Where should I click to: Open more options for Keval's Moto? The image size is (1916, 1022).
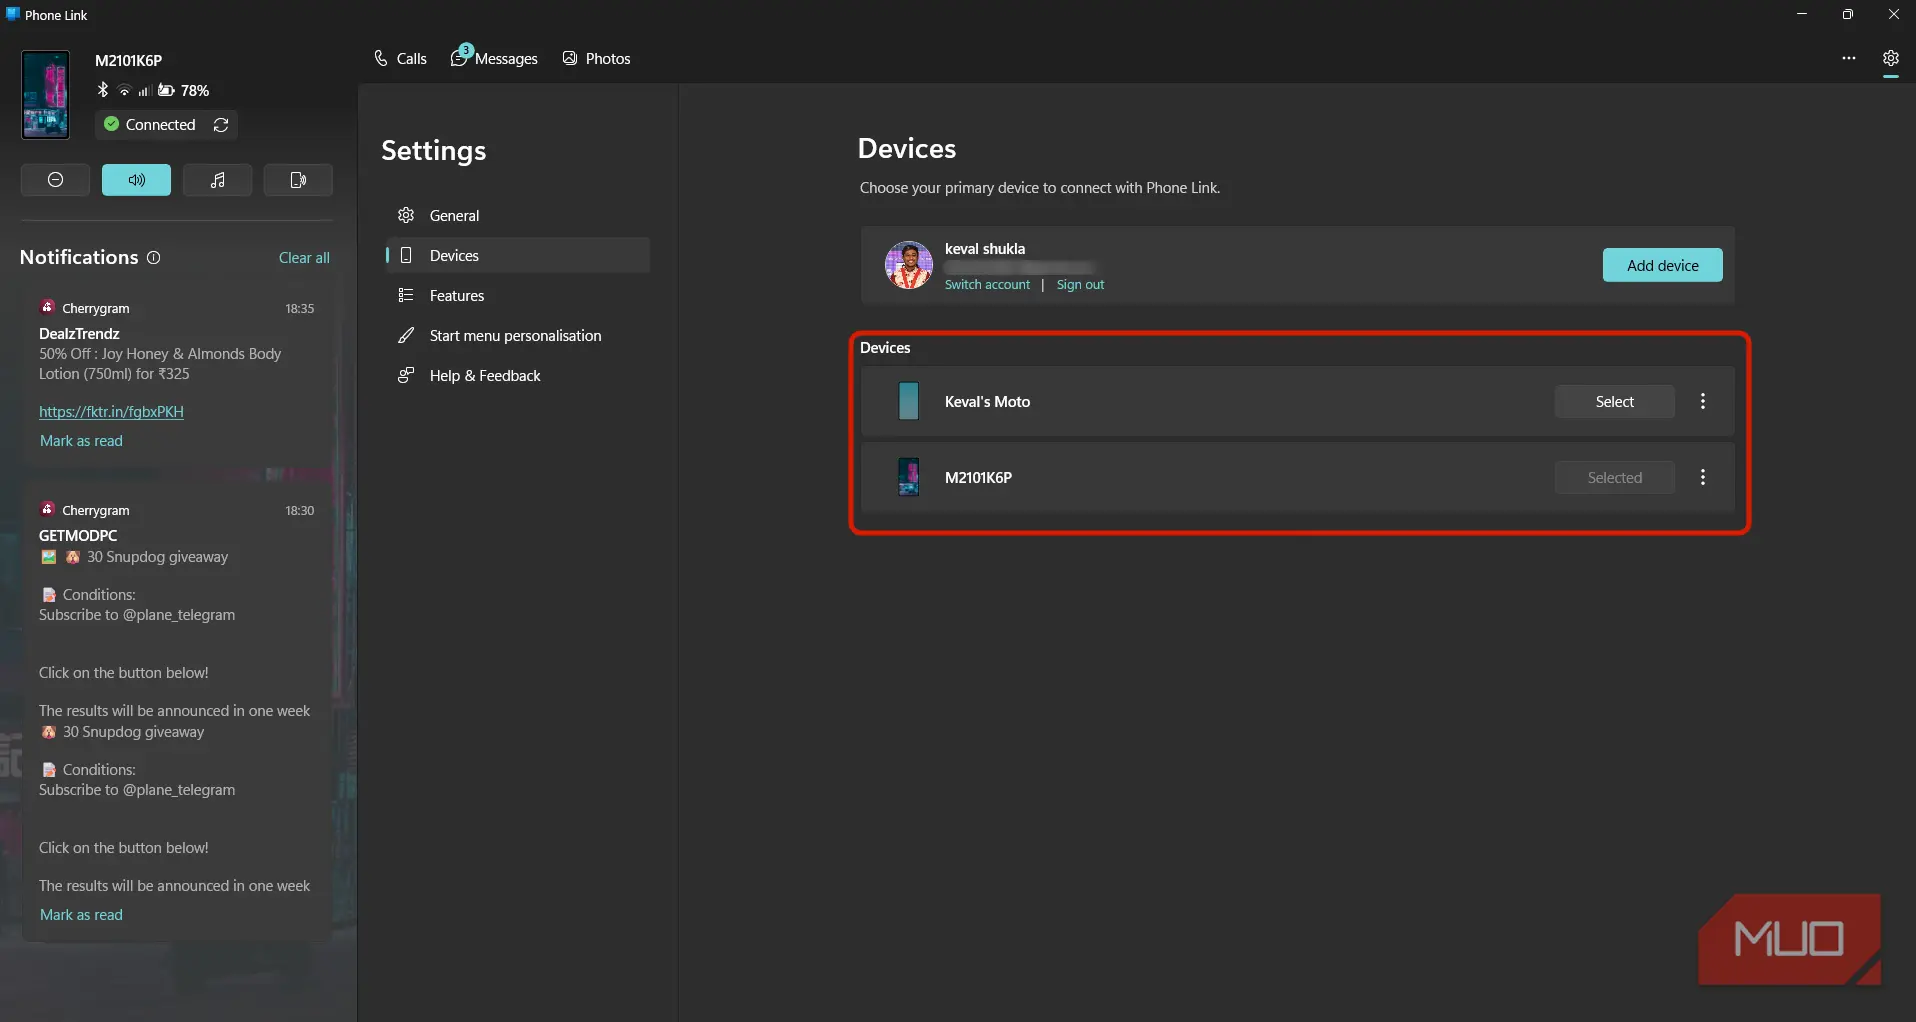point(1703,402)
